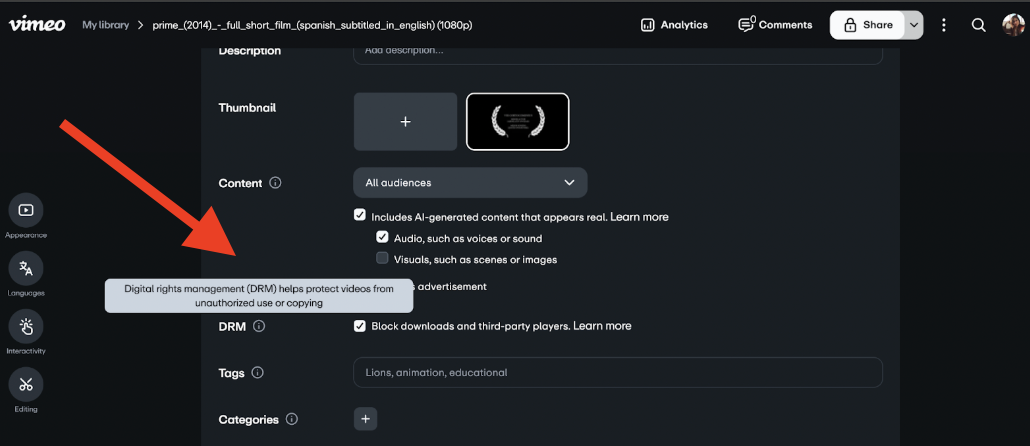Open the All audiences dropdown
Screen dimensions: 1030x446
pyautogui.click(x=470, y=183)
